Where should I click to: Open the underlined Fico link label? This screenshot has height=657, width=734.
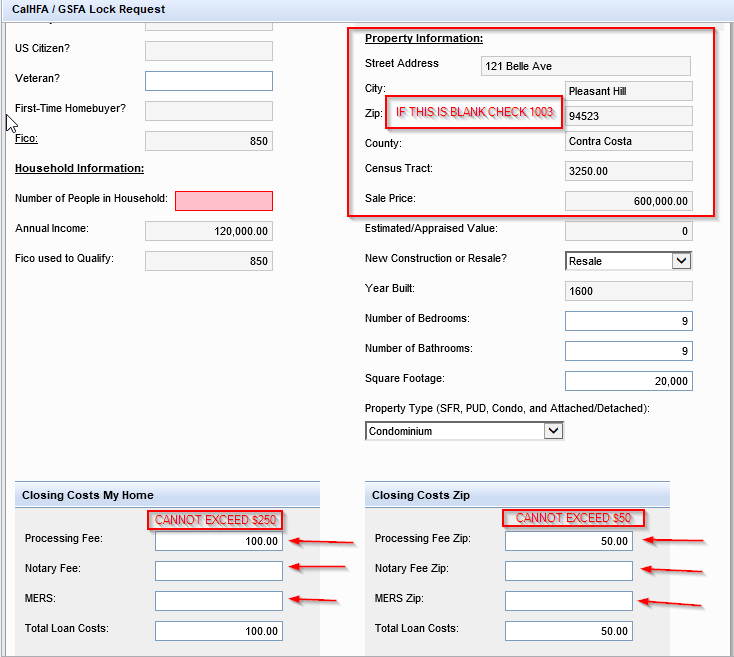tap(26, 139)
